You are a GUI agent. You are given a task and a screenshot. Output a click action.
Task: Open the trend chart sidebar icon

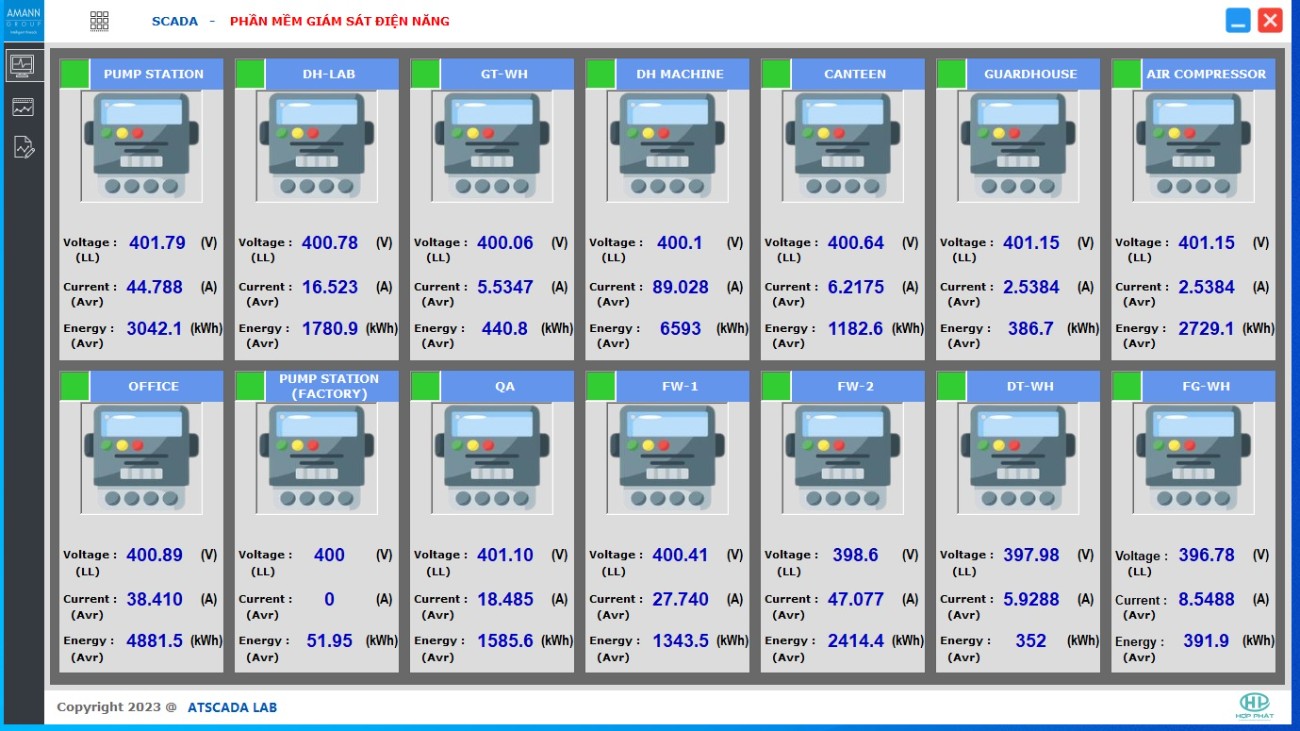22,107
